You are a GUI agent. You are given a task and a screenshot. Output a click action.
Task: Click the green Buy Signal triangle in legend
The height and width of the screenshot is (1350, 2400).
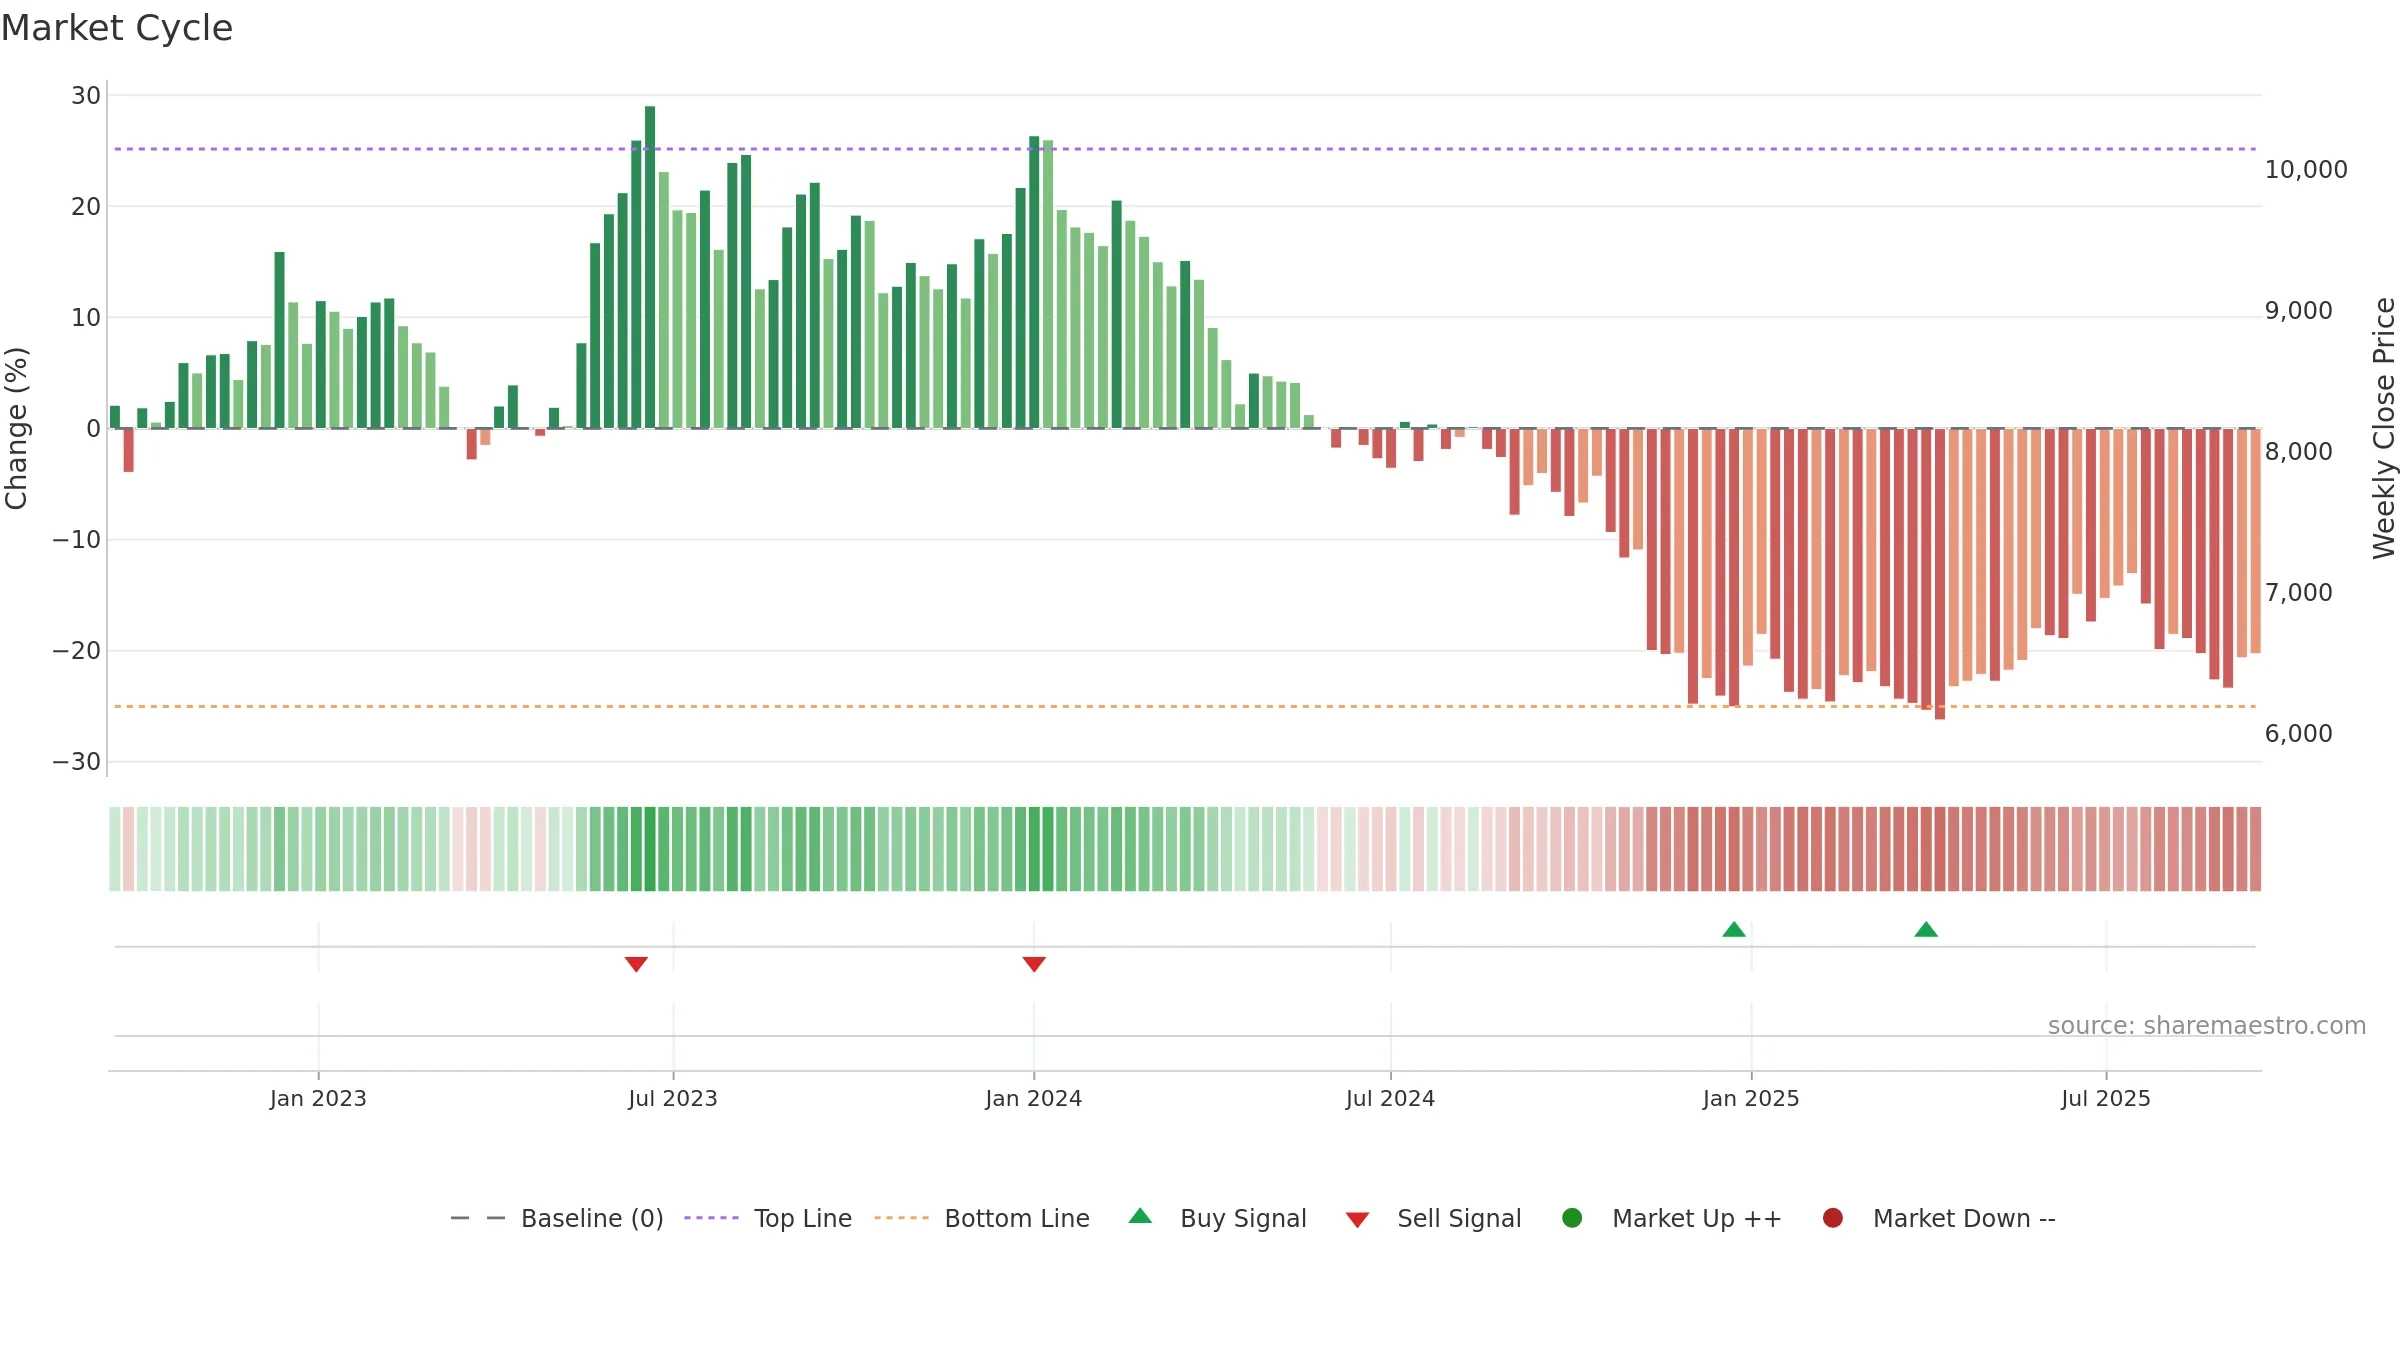pyautogui.click(x=1140, y=1216)
